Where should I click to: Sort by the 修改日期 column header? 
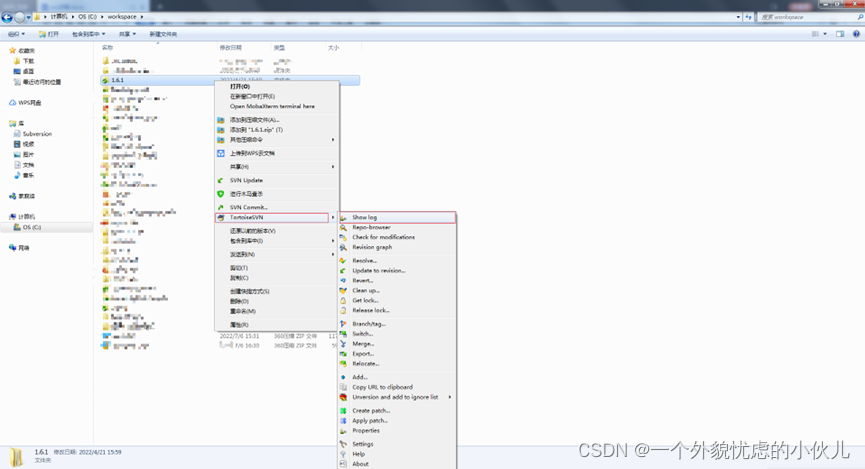click(x=231, y=48)
